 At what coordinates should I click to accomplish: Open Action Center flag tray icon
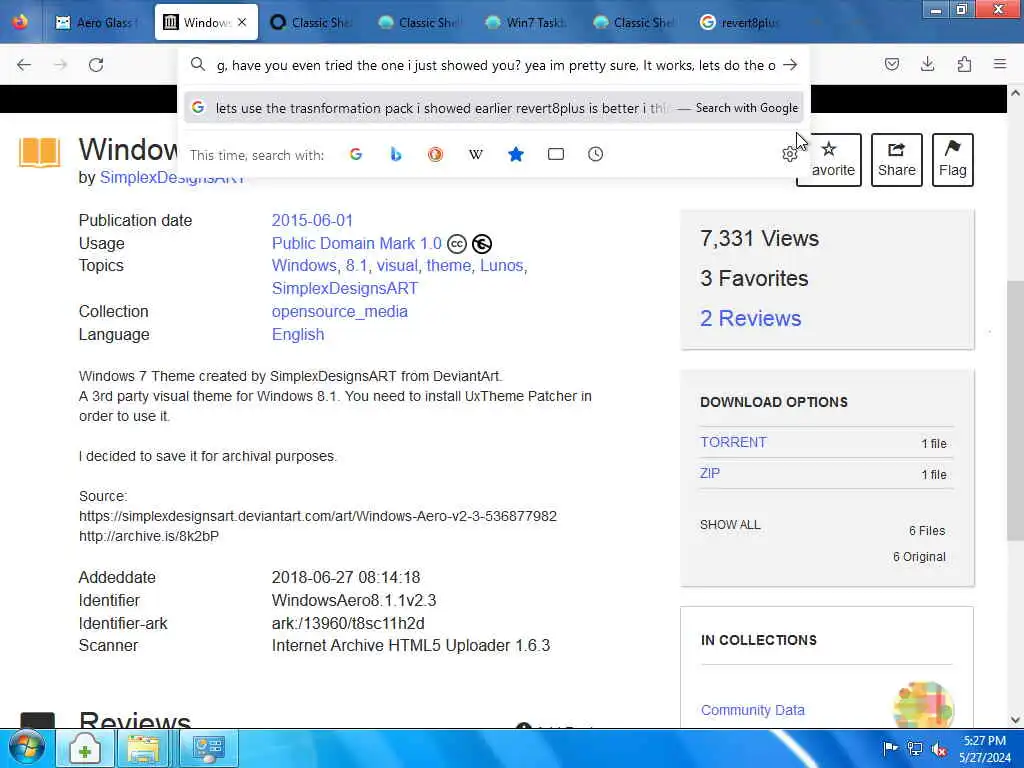point(889,748)
